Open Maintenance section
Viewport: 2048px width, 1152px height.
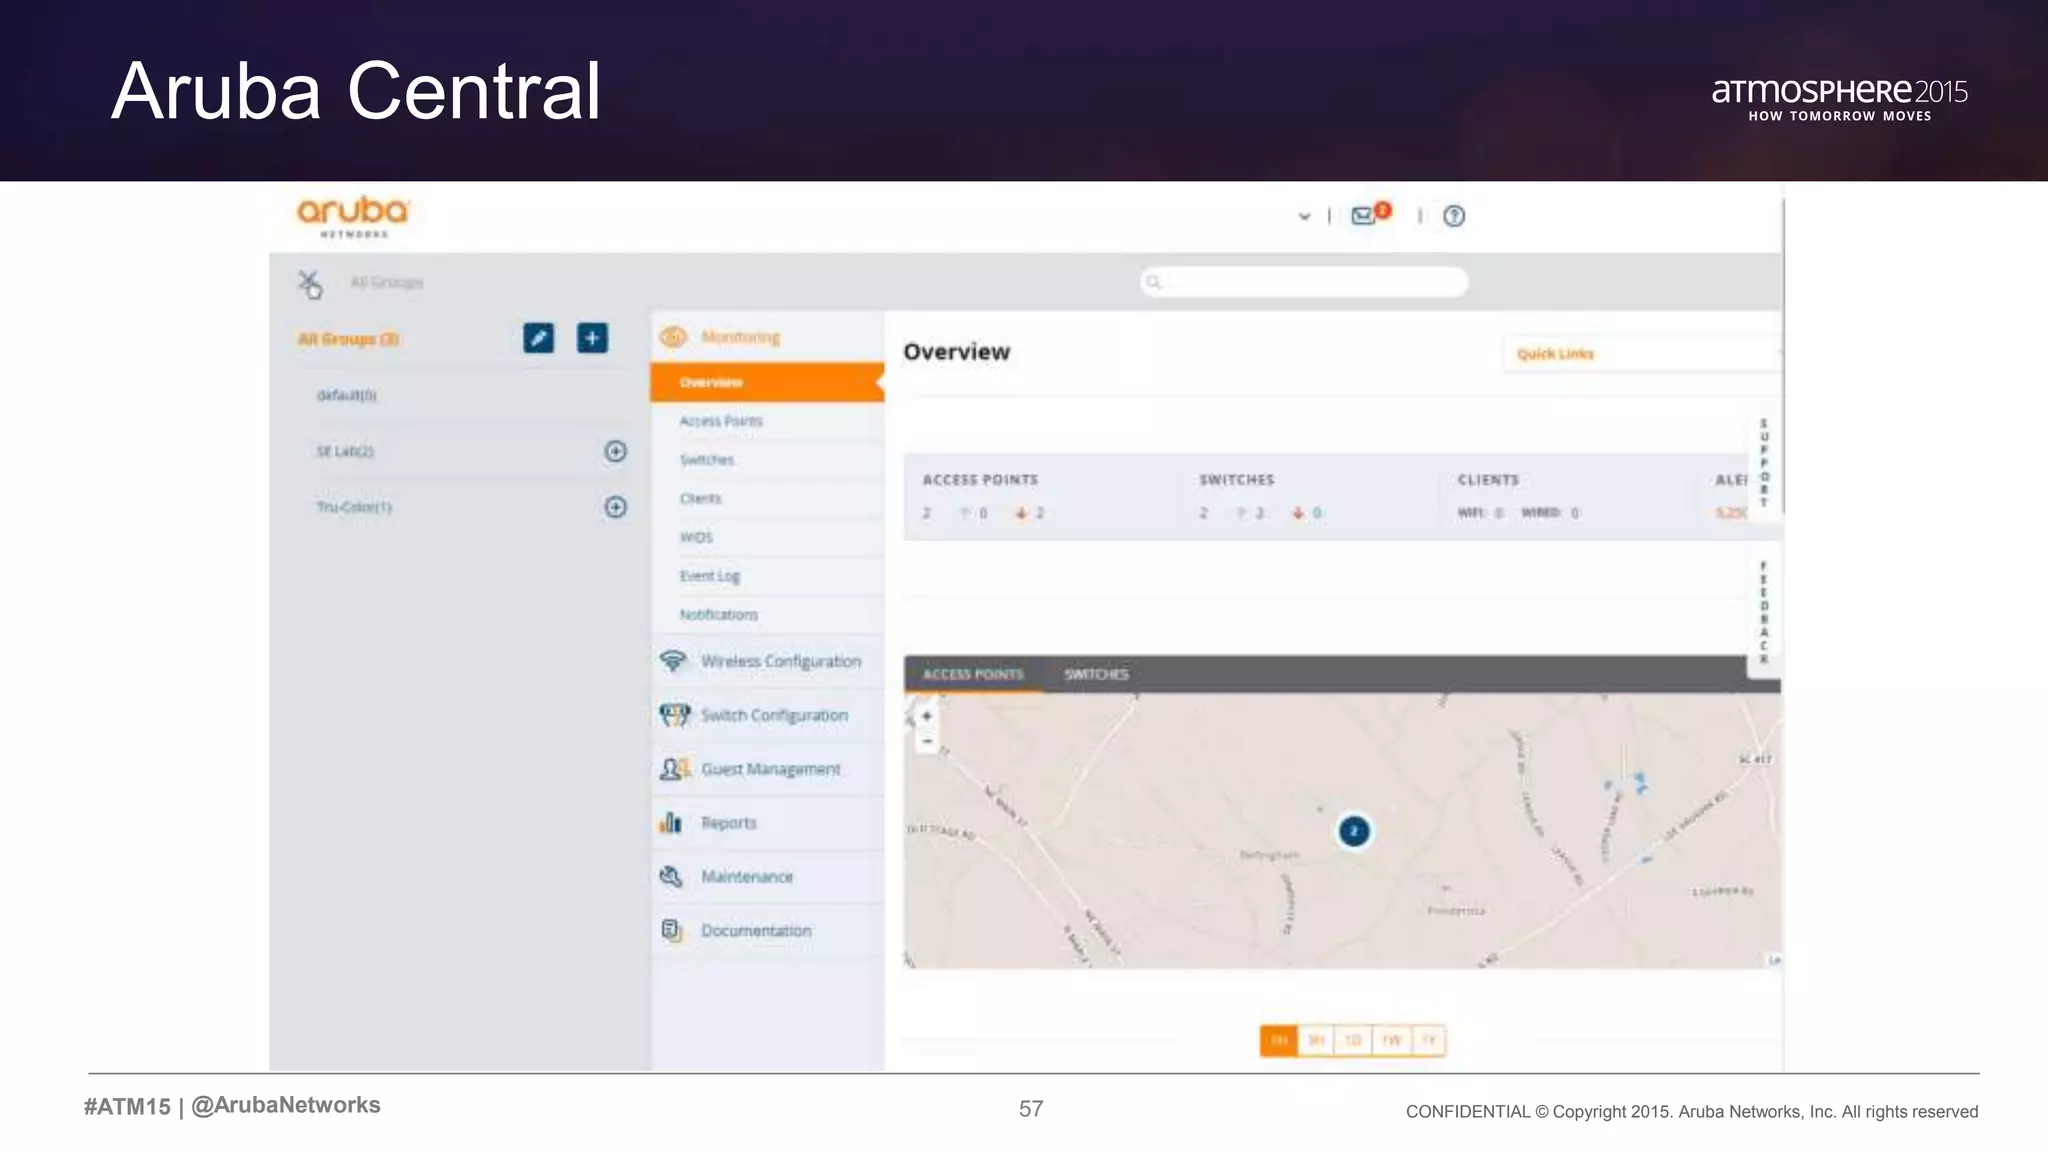pos(747,877)
